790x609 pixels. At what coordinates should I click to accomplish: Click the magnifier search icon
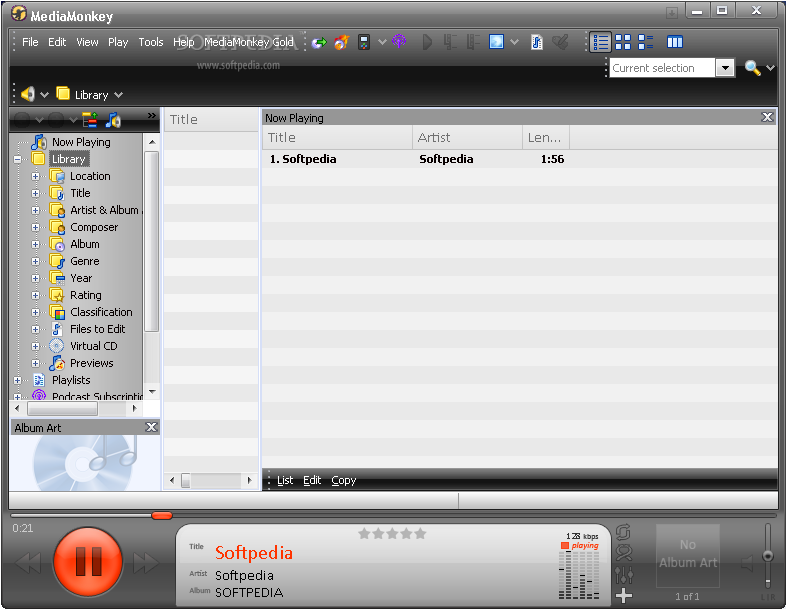pos(752,67)
